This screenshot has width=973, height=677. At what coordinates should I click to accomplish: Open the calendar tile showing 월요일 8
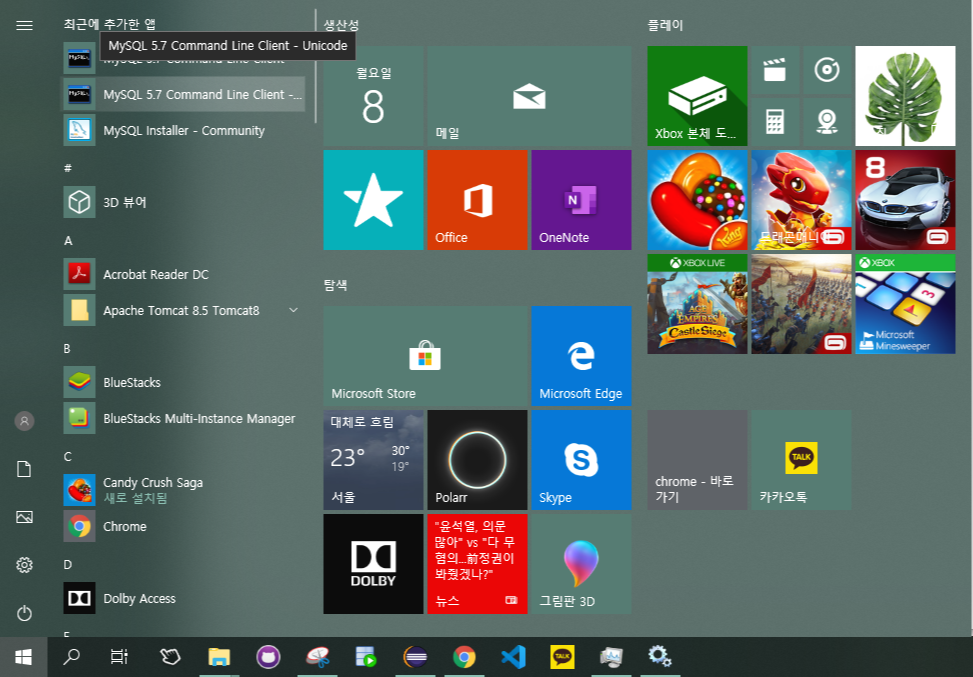(373, 96)
